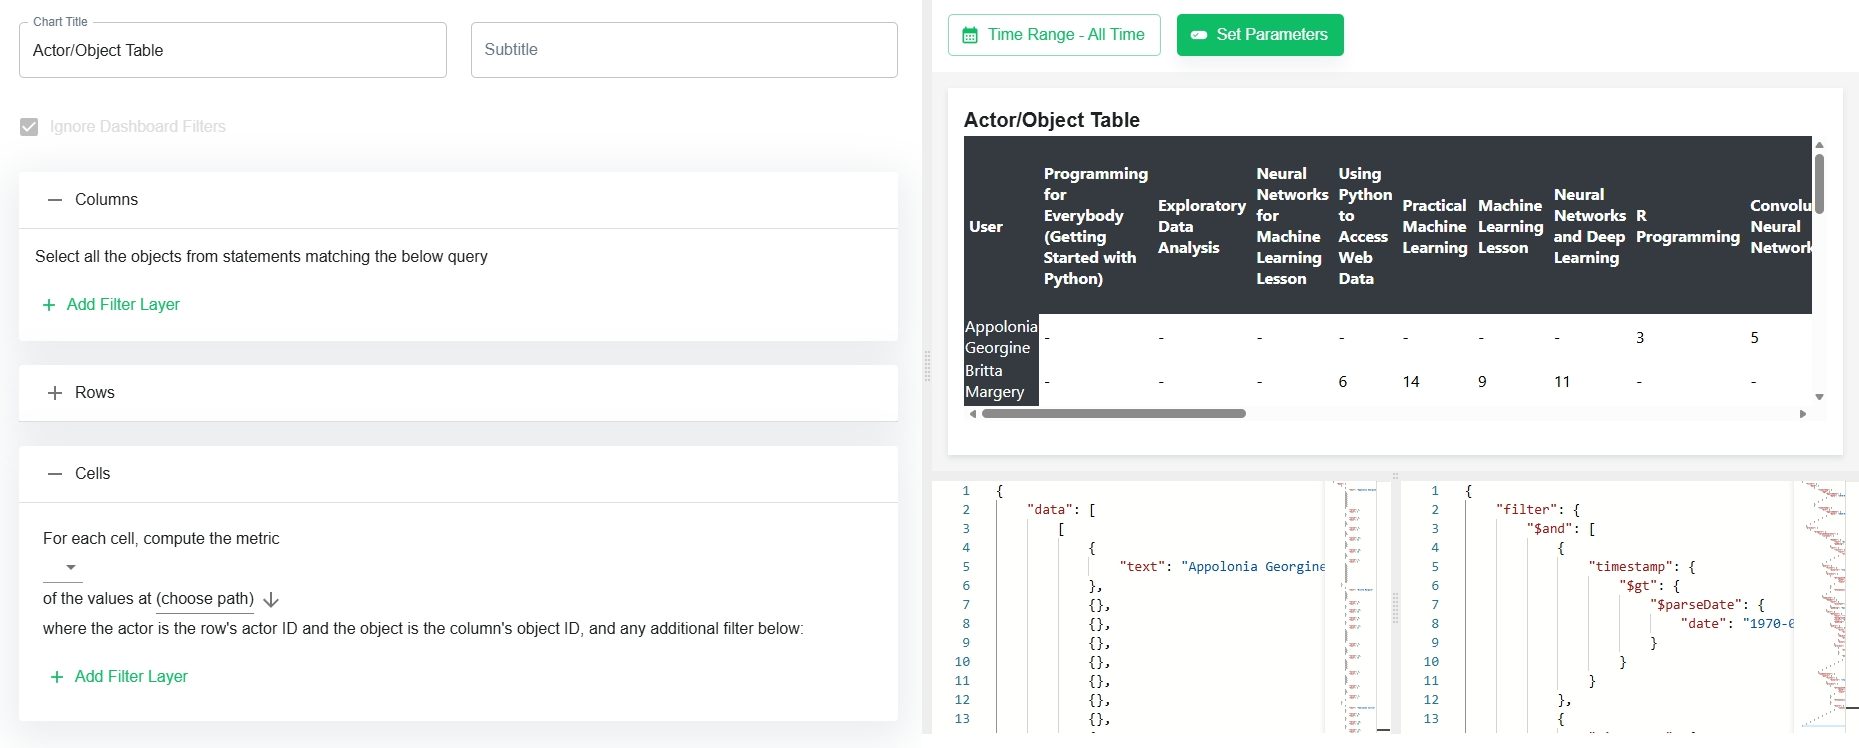The height and width of the screenshot is (748, 1859).
Task: Click the User column header
Action: pos(986,227)
